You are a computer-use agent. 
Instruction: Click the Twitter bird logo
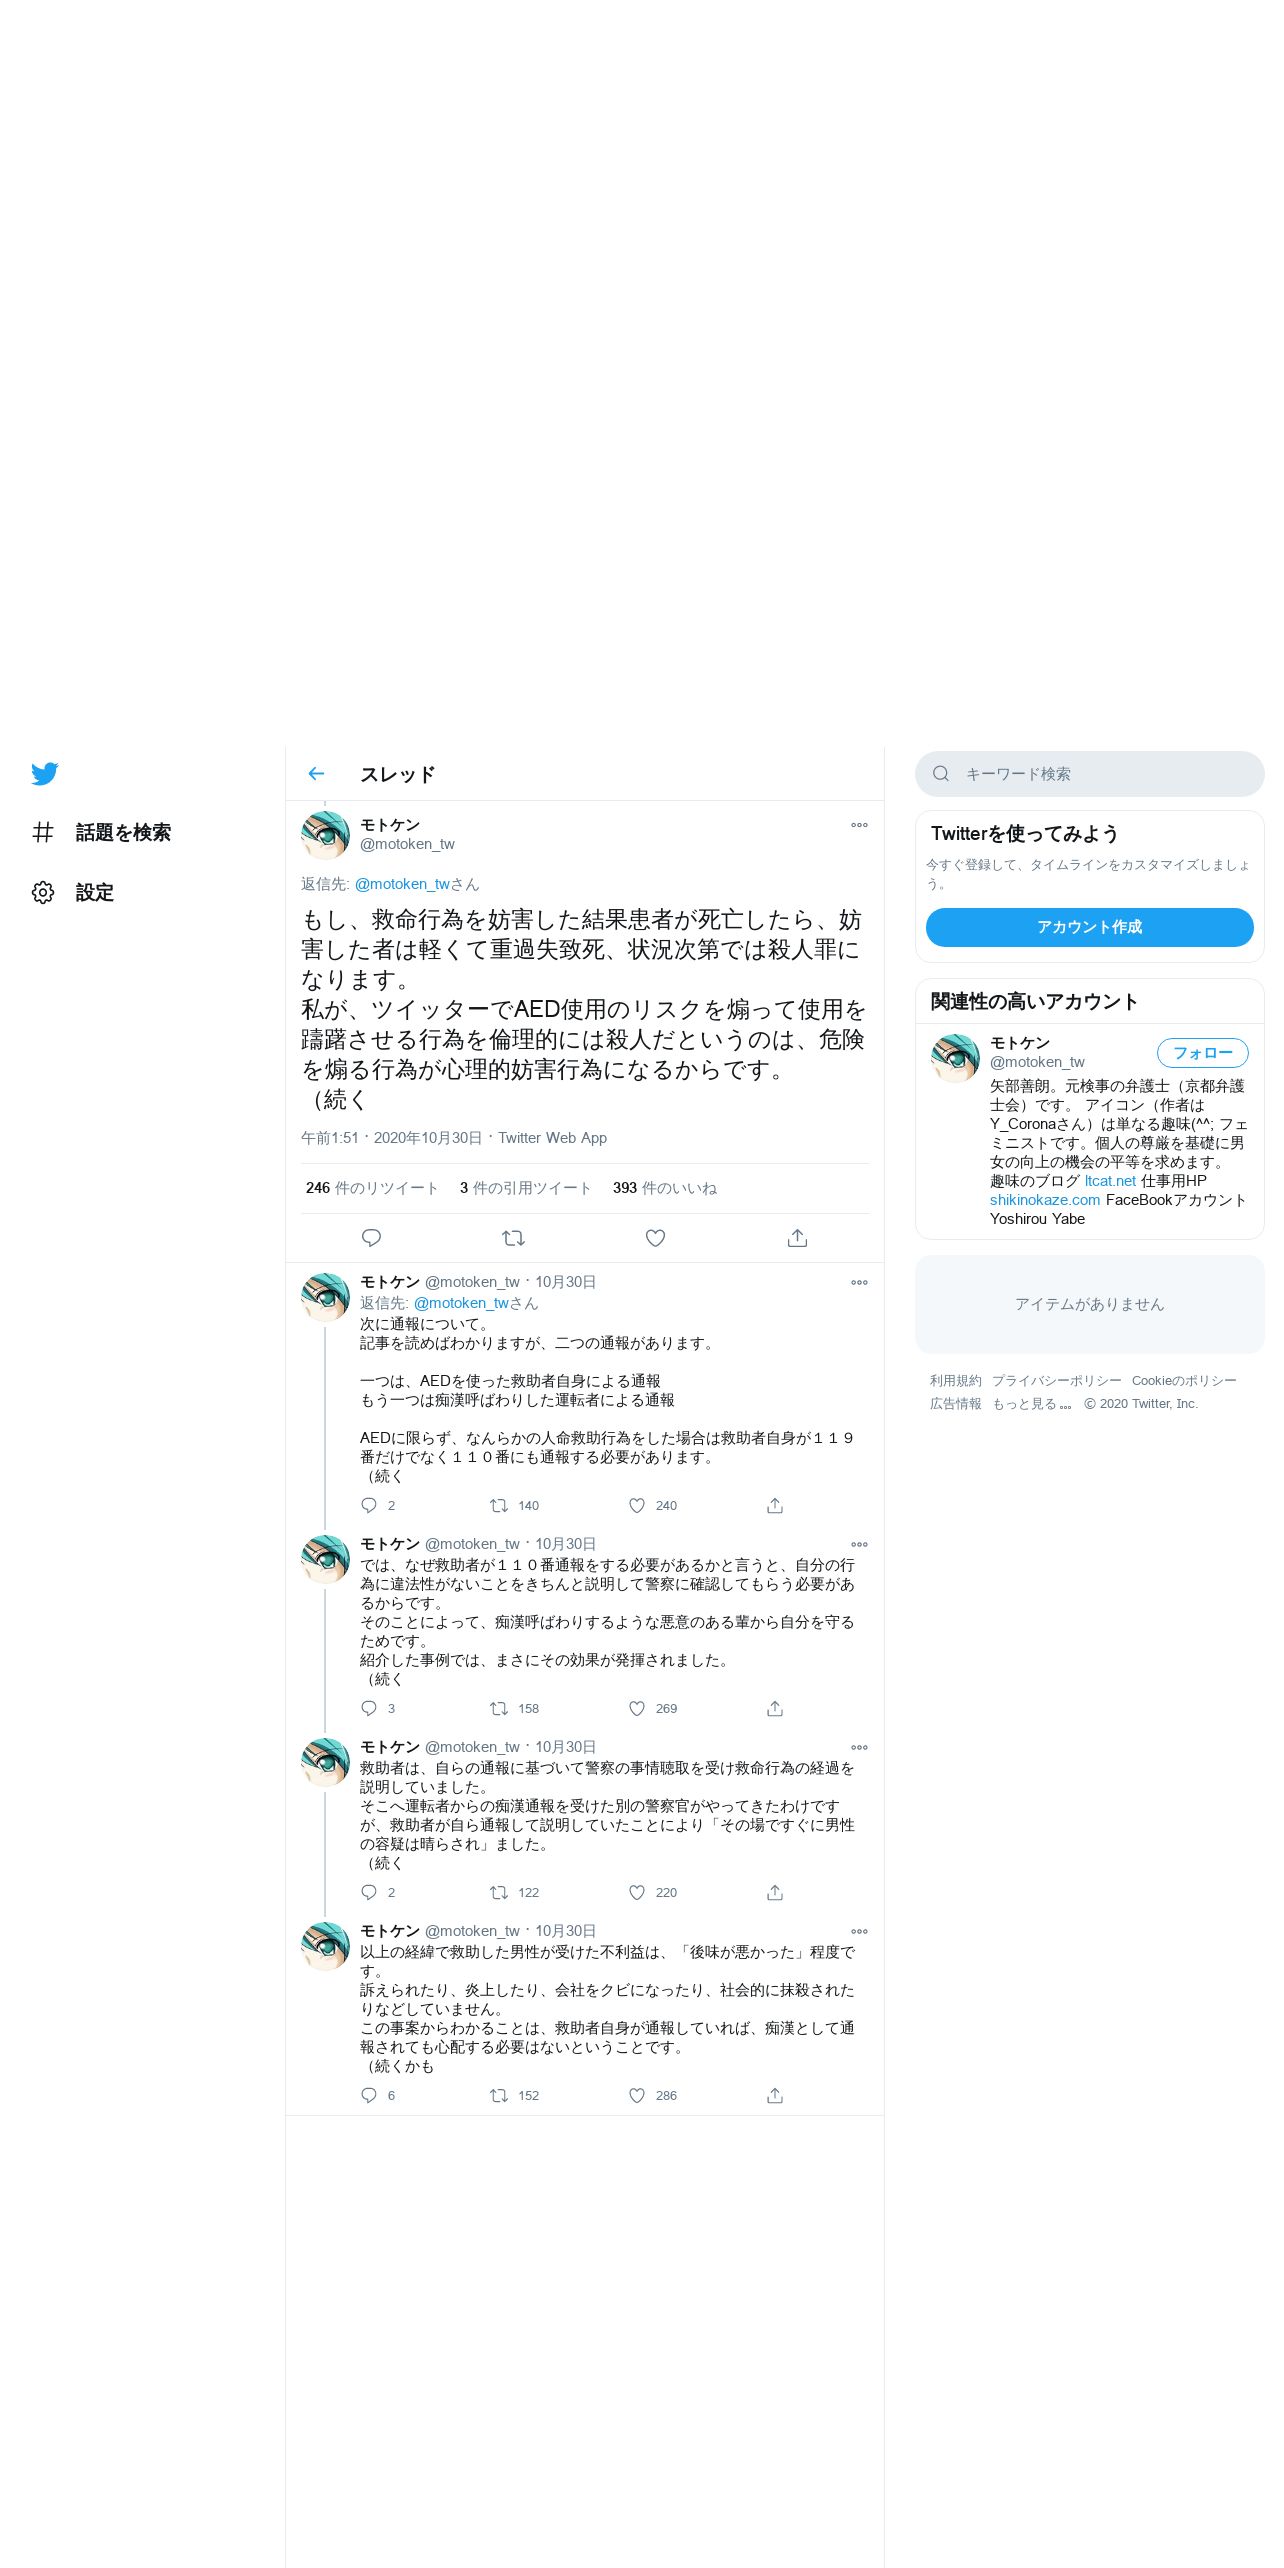[x=45, y=774]
